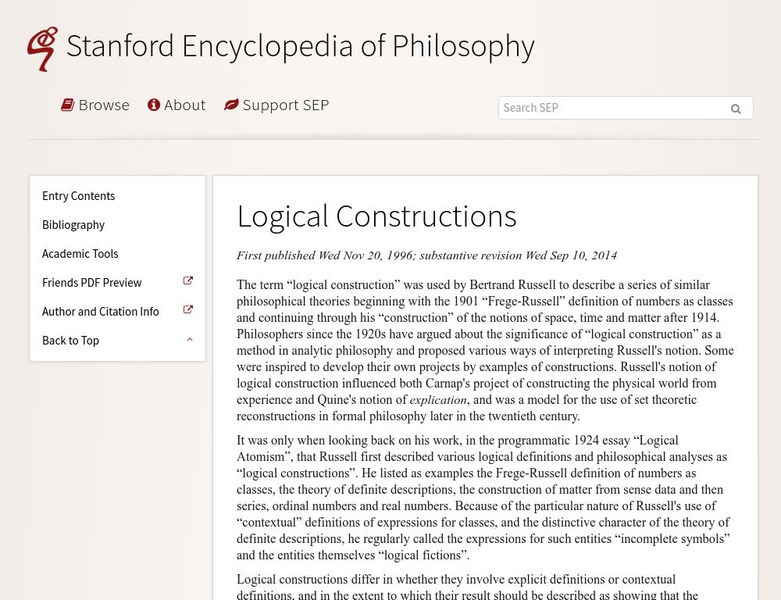Click the italic word explication
This screenshot has height=600, width=781.
(x=438, y=400)
